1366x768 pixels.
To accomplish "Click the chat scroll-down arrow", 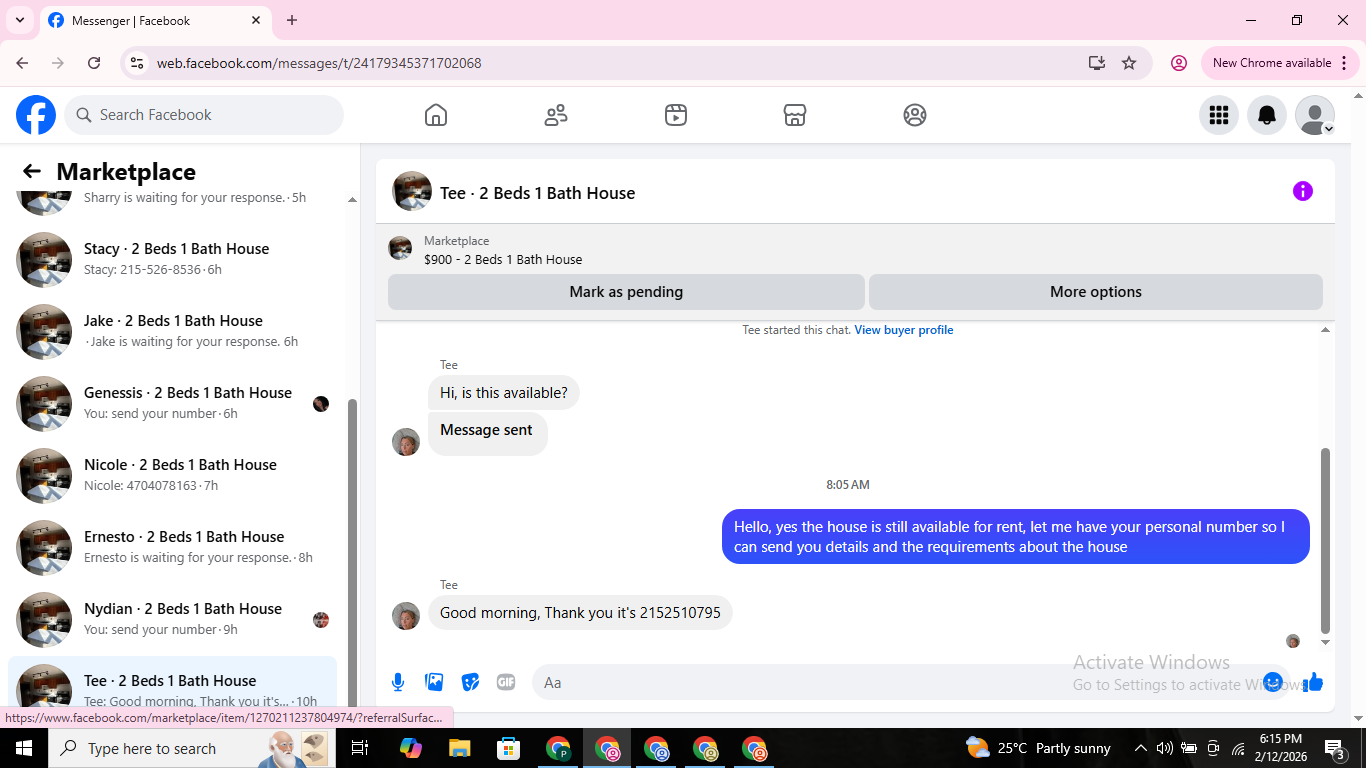I will pyautogui.click(x=1326, y=643).
